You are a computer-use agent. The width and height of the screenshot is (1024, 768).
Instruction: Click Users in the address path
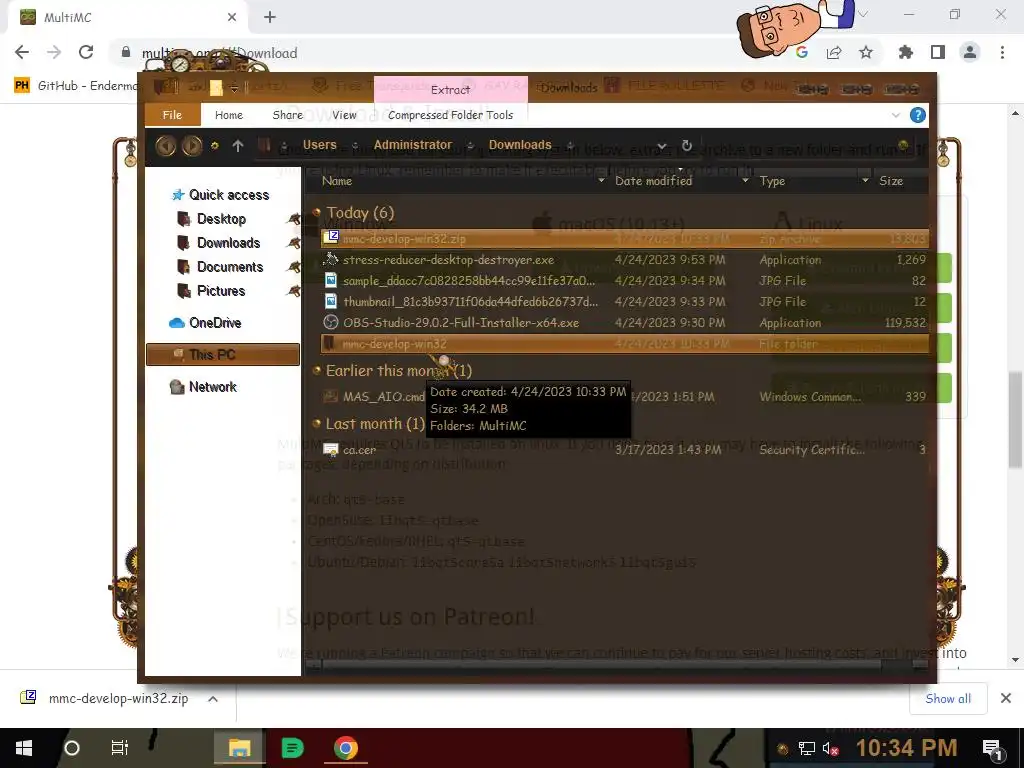coord(319,144)
